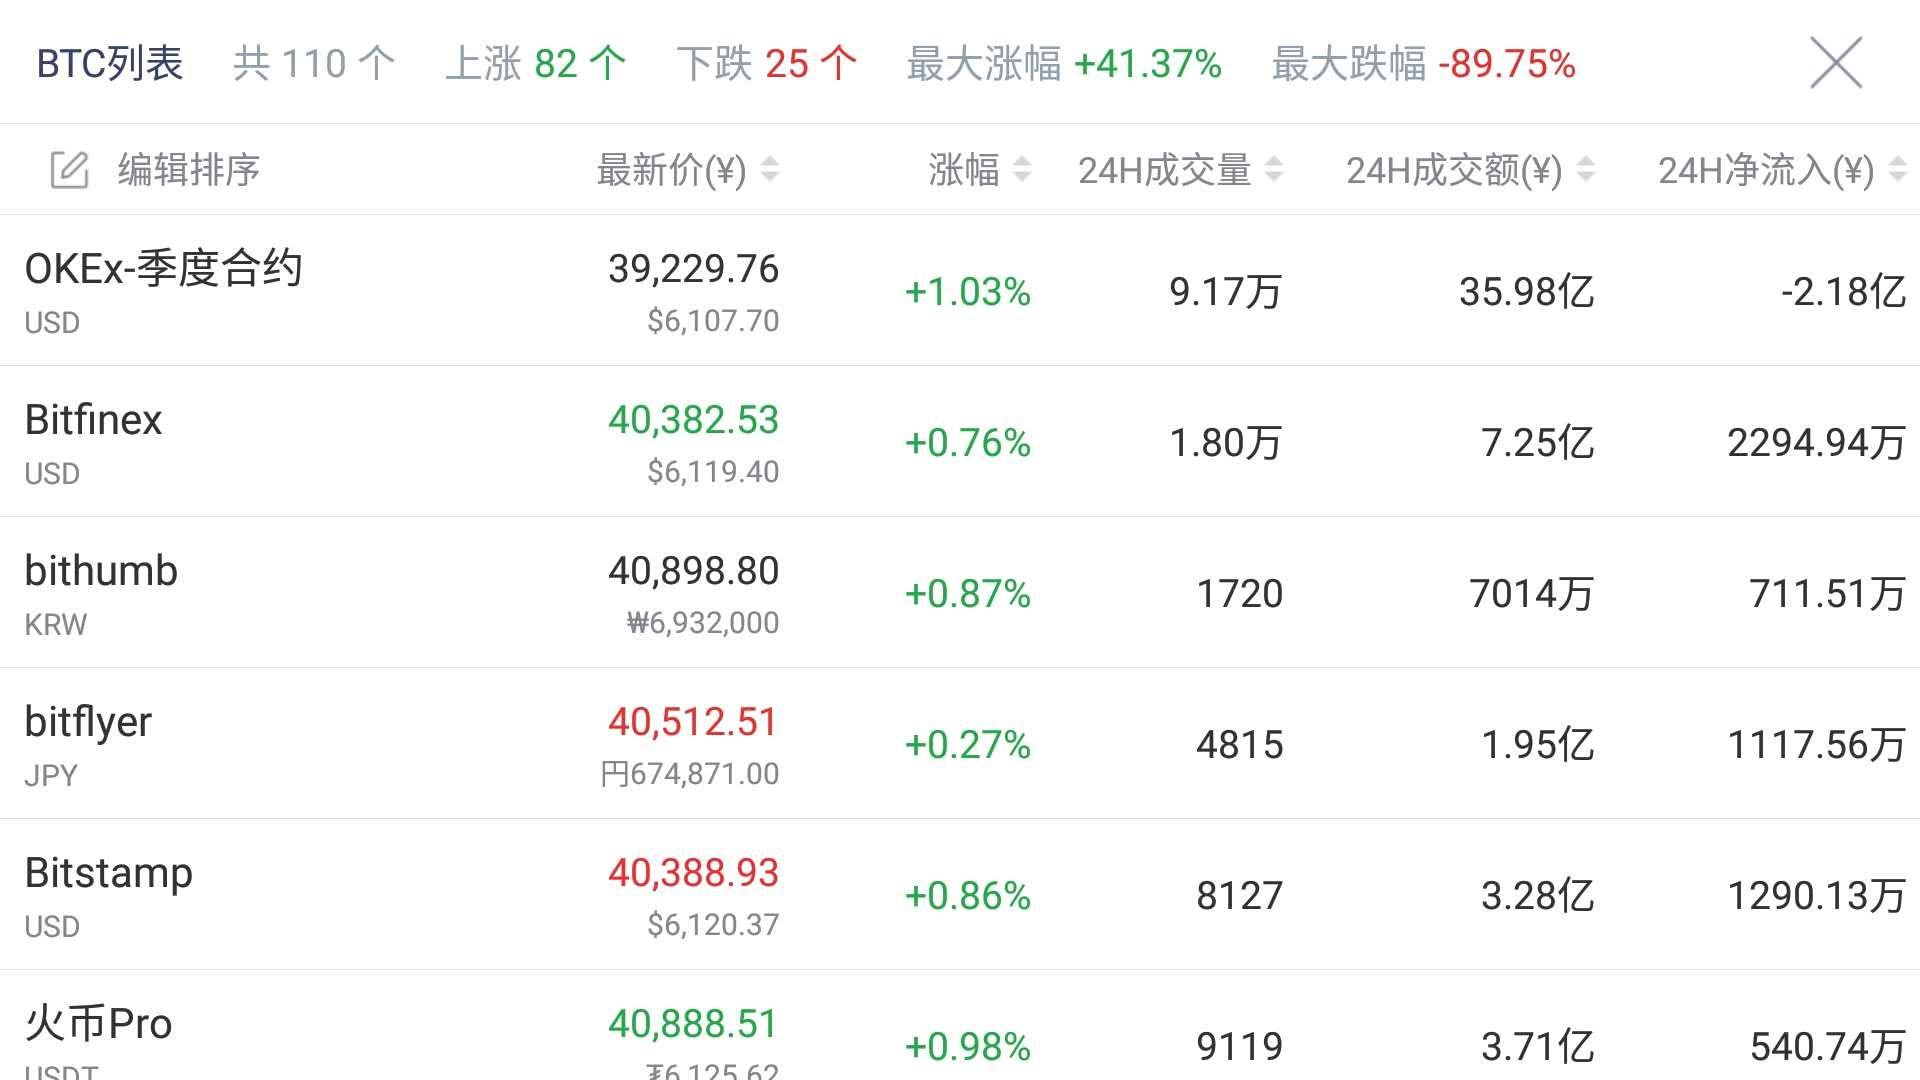
Task: Click bitflyer price 40,512.51
Action: tap(693, 722)
